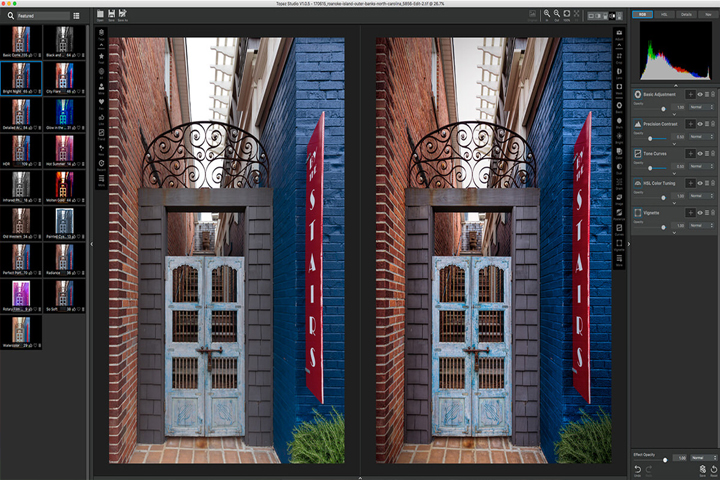Show the Original image icon
This screenshot has width=720, height=480.
click(533, 14)
